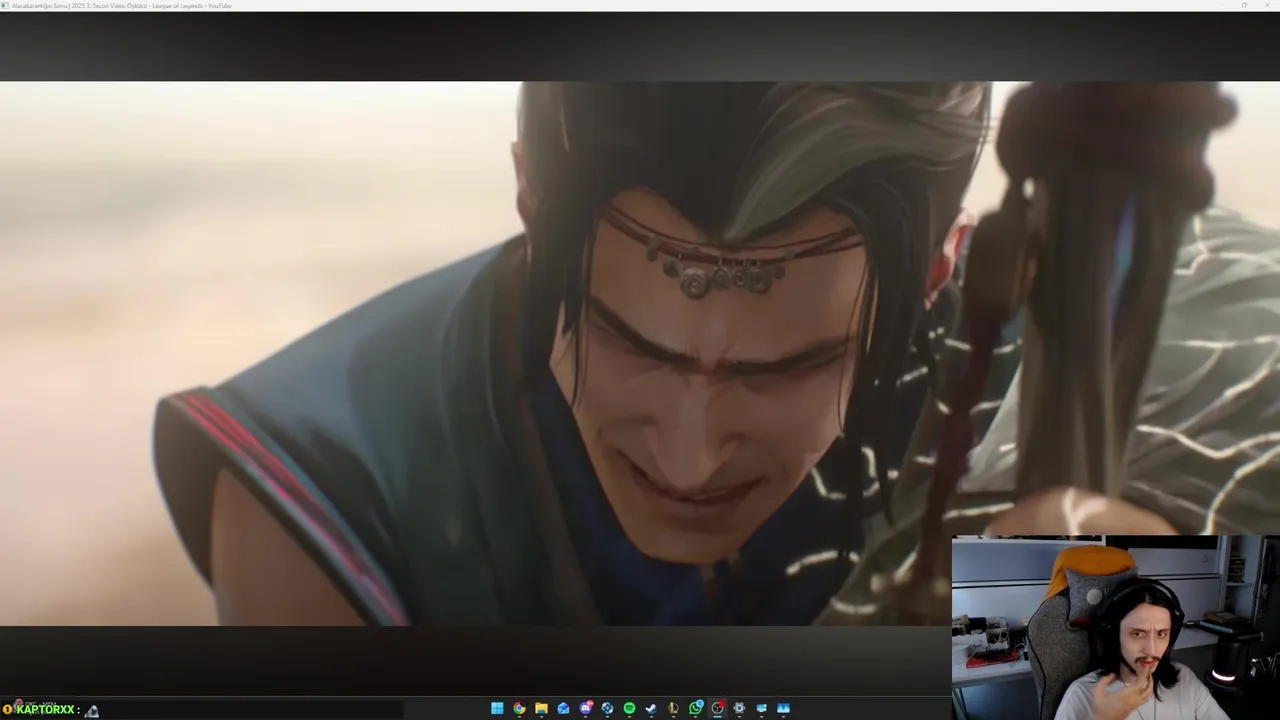
Task: Open the monitor app taskbar icon
Action: [761, 708]
